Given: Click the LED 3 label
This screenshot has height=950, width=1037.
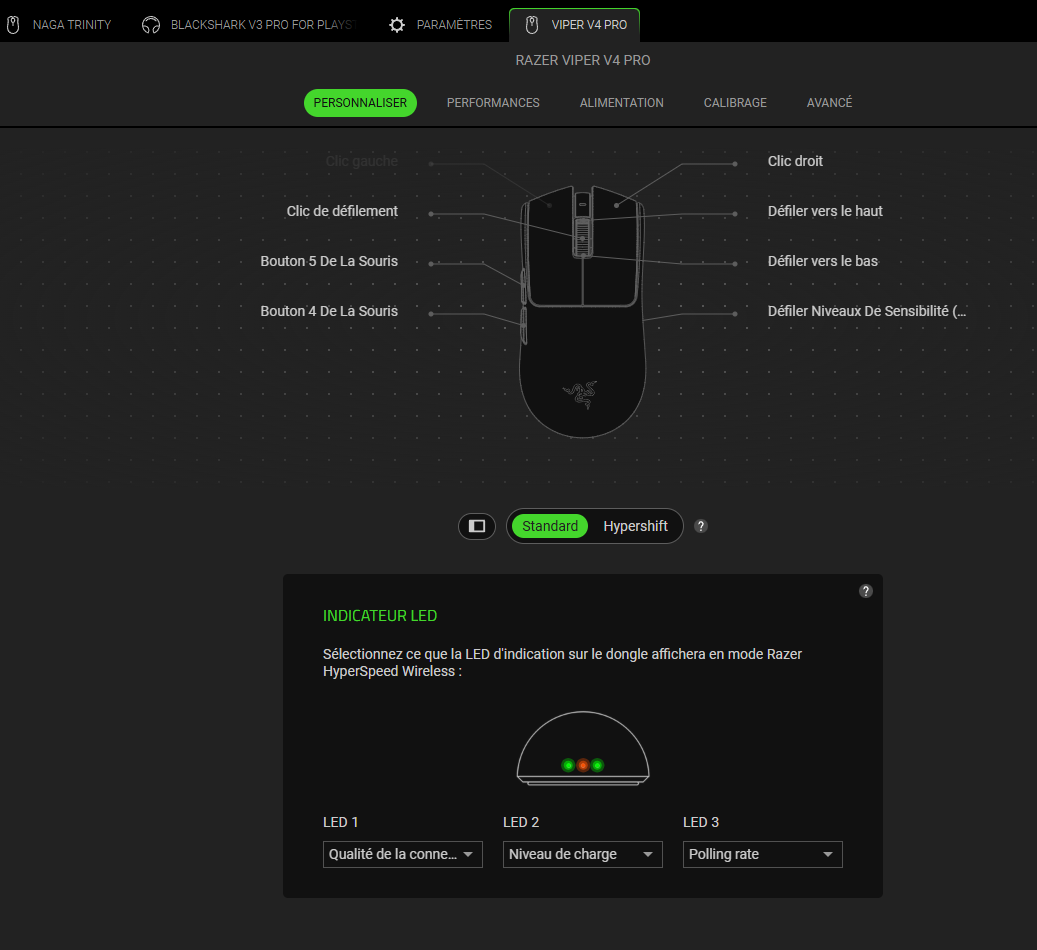Looking at the screenshot, I should 700,822.
